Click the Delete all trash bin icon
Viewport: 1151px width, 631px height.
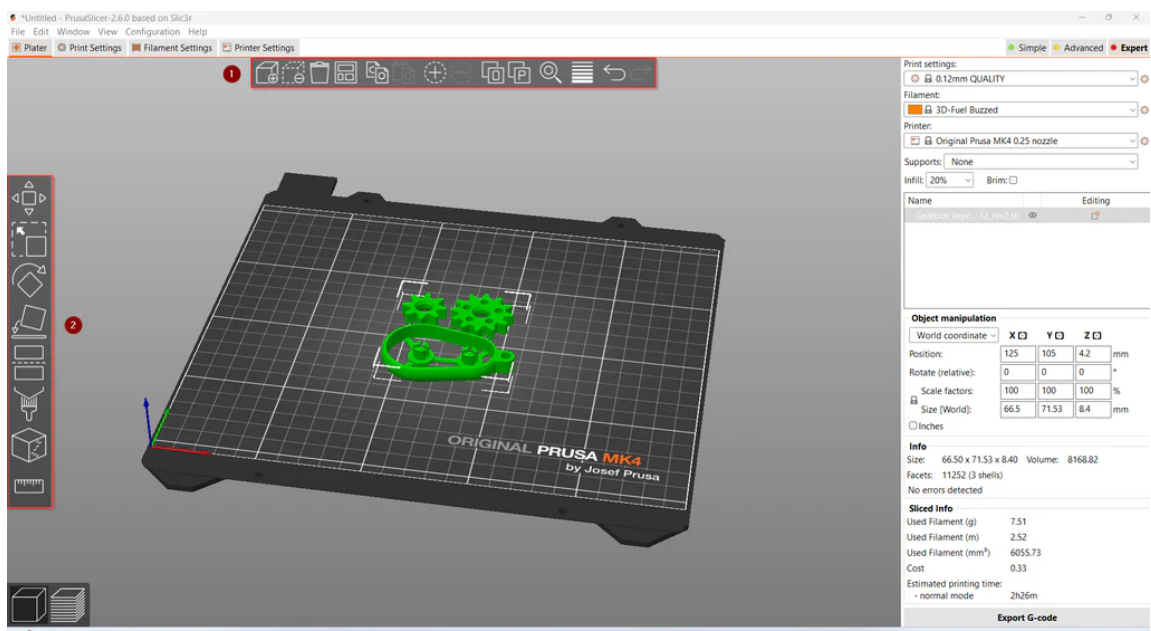pos(319,73)
